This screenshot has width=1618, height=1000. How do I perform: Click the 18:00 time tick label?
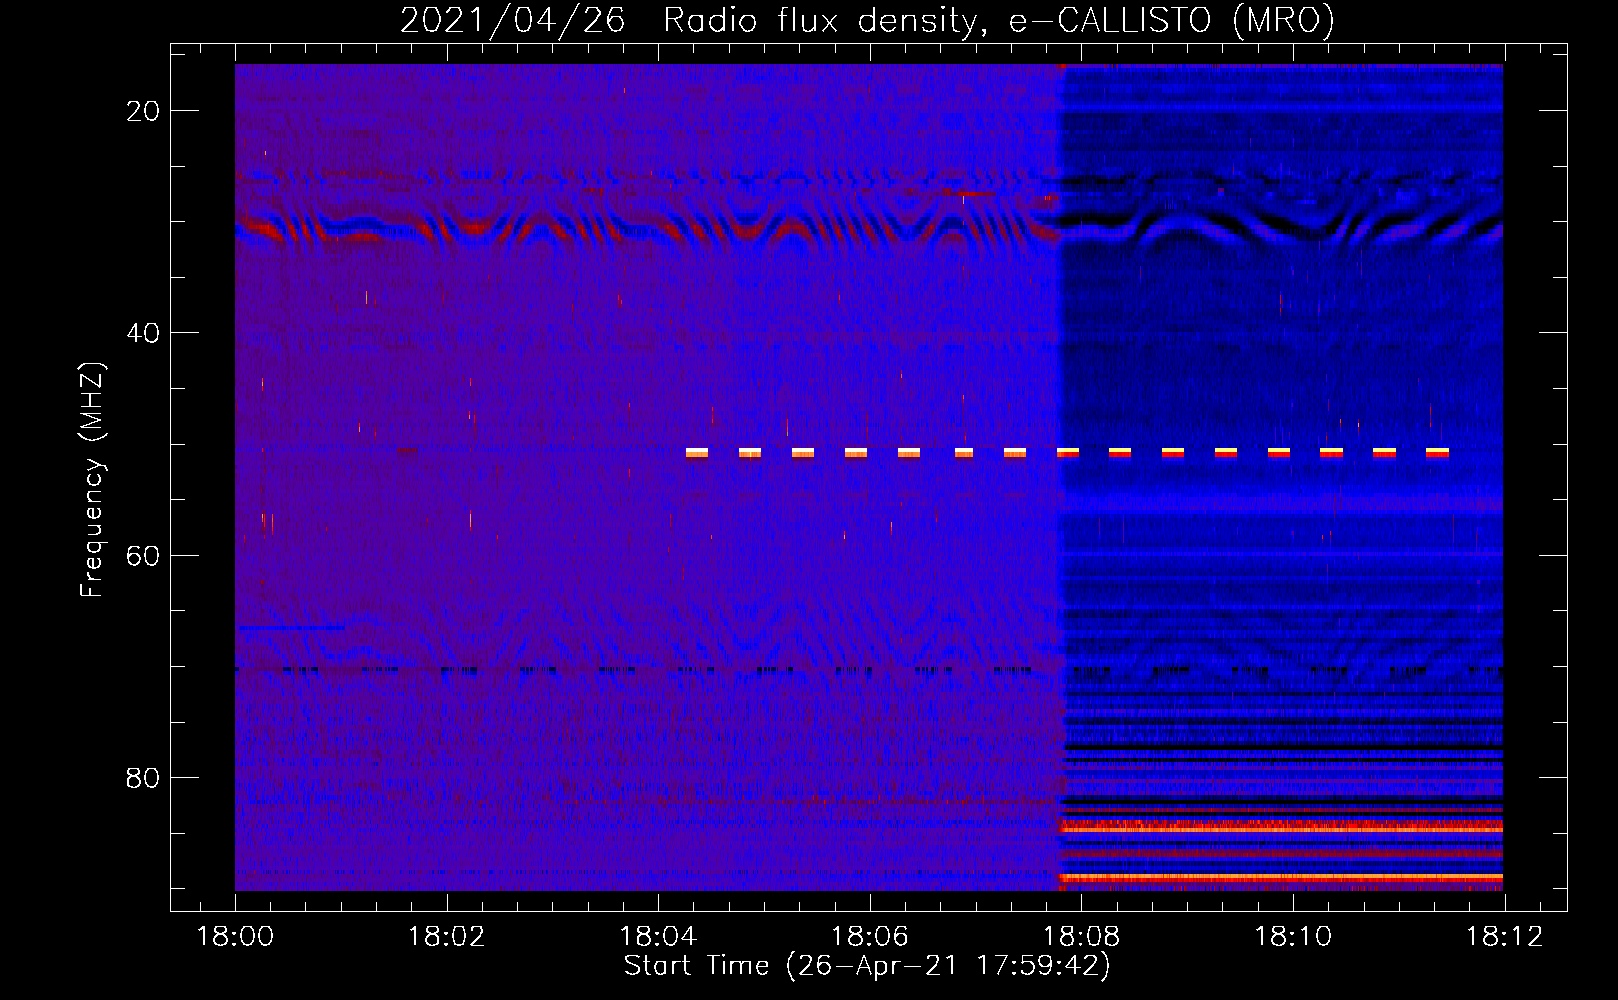[235, 937]
